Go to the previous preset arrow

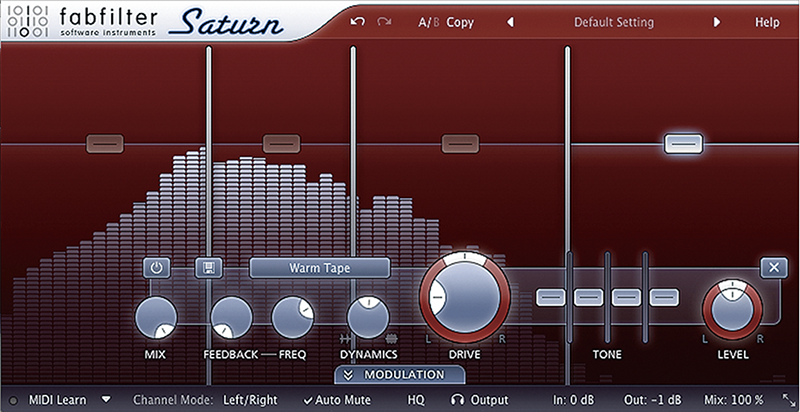tap(510, 22)
